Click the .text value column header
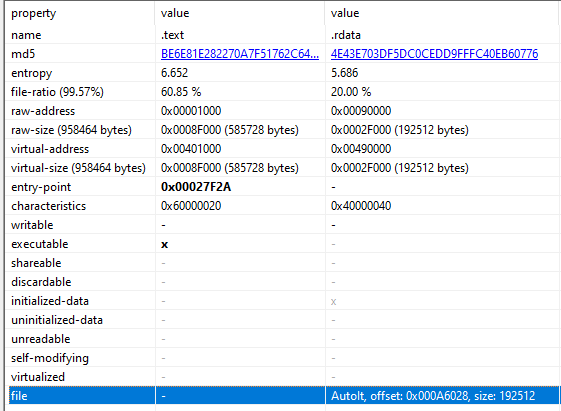Screen dimensions: 561x411 (175, 13)
